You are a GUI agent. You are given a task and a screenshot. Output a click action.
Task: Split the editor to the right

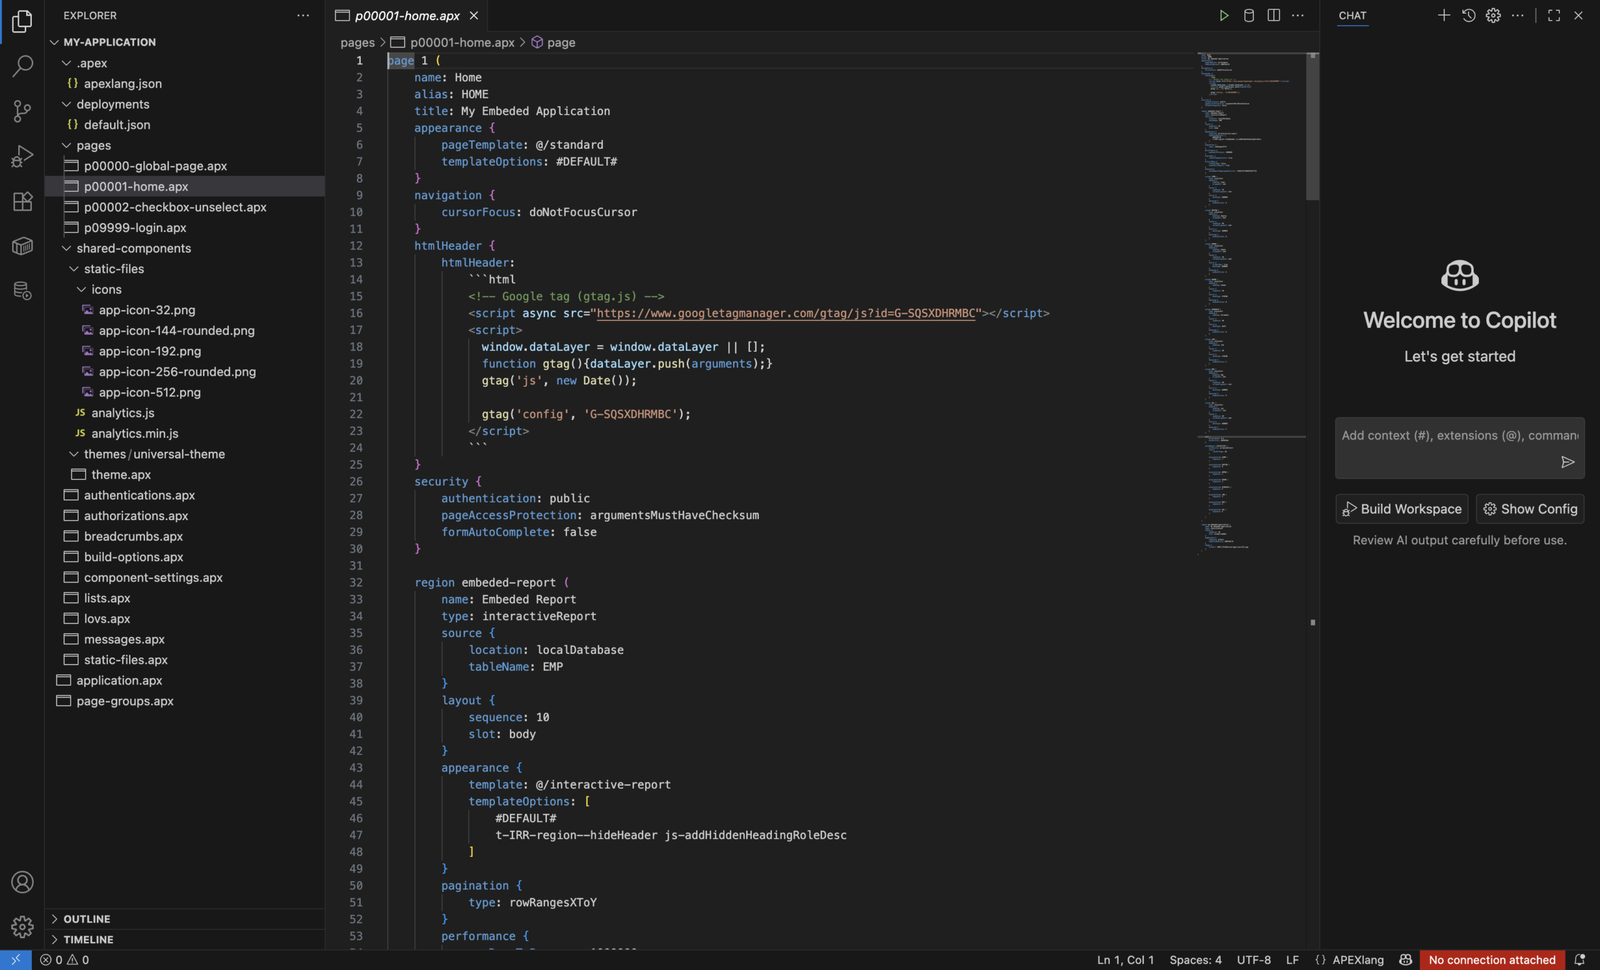(x=1273, y=15)
